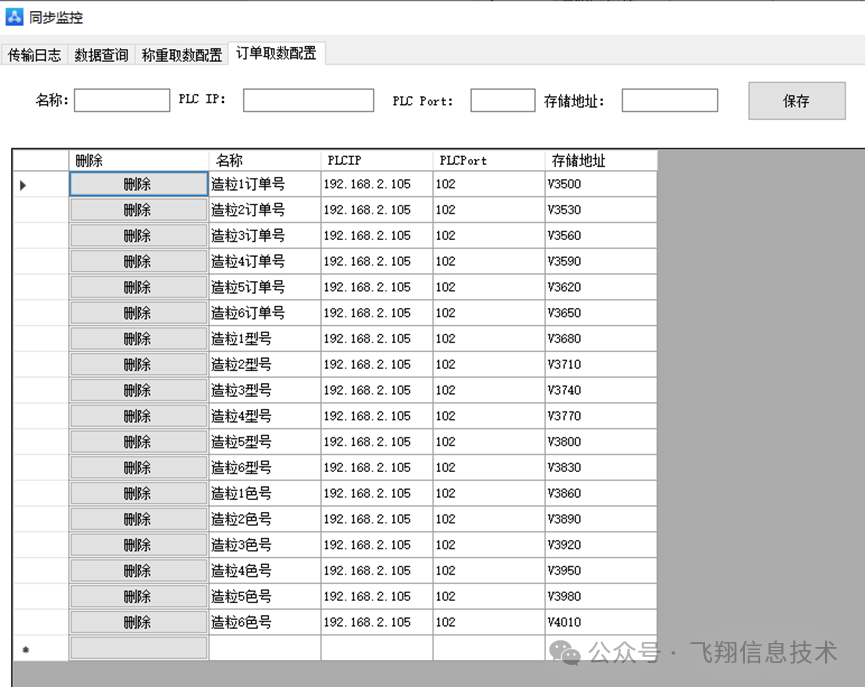Click address cell V3920
The width and height of the screenshot is (865, 687).
click(601, 545)
